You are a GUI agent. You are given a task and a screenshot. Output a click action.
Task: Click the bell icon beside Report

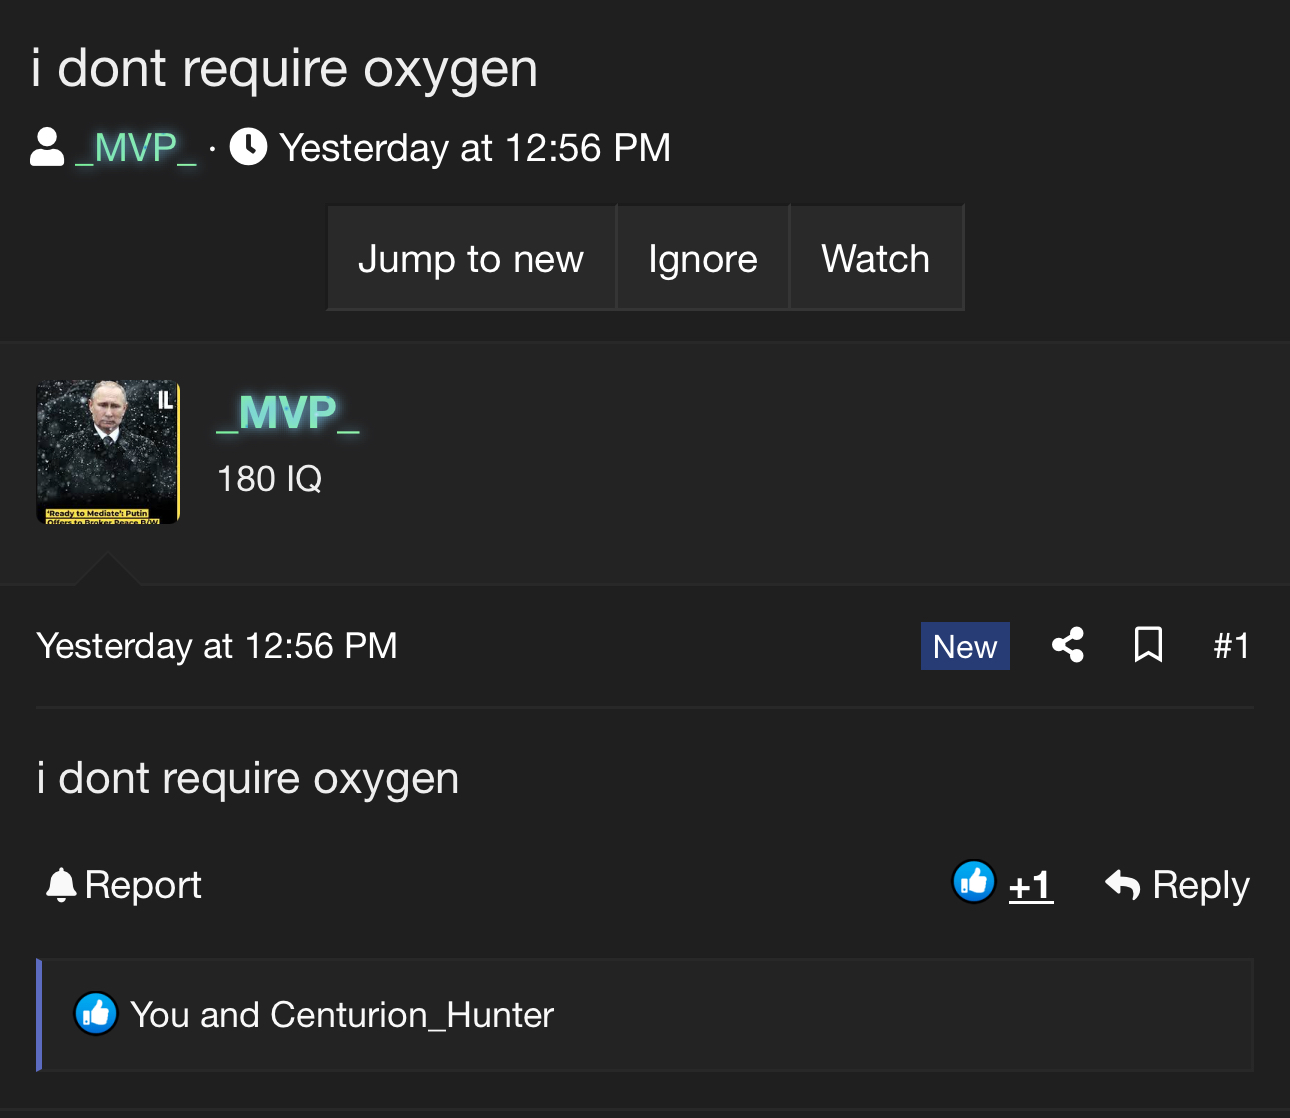(61, 885)
